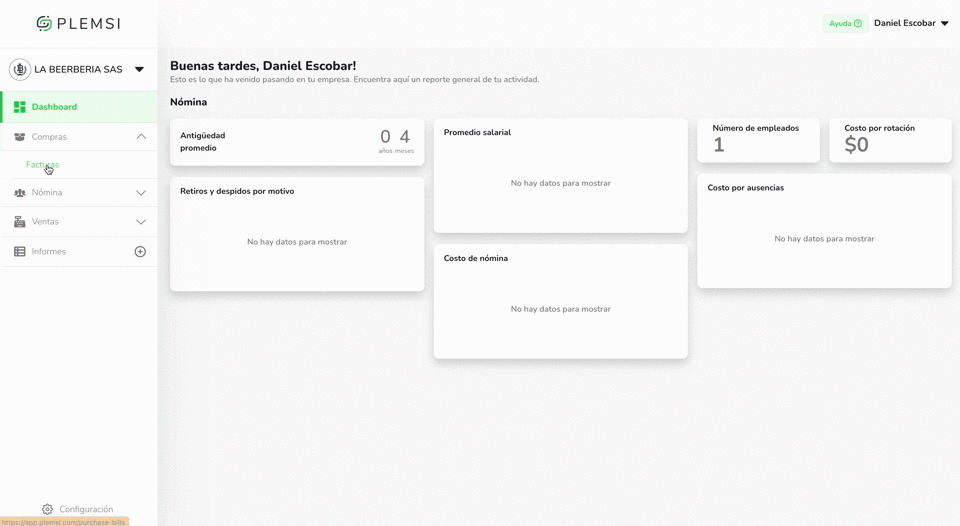Open the company switcher dropdown arrow
Viewport: 960px width, 526px height.
pyautogui.click(x=140, y=69)
